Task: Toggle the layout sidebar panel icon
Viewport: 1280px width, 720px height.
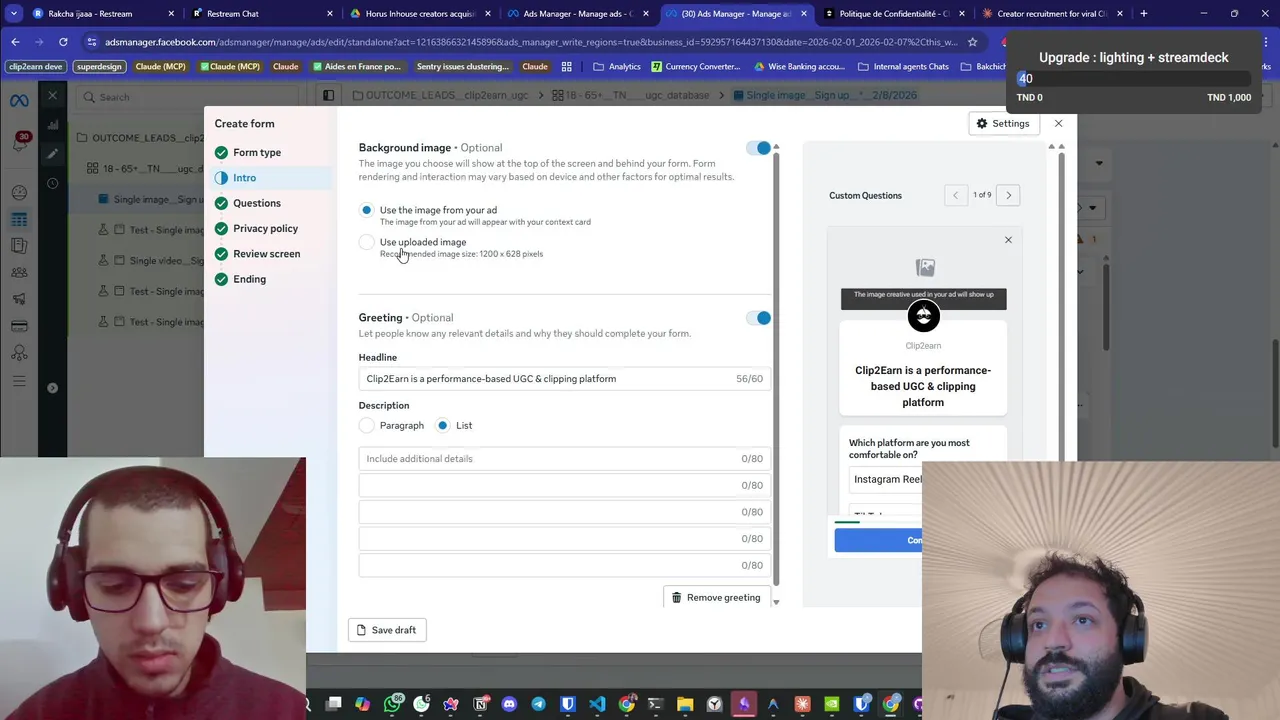Action: coord(328,95)
